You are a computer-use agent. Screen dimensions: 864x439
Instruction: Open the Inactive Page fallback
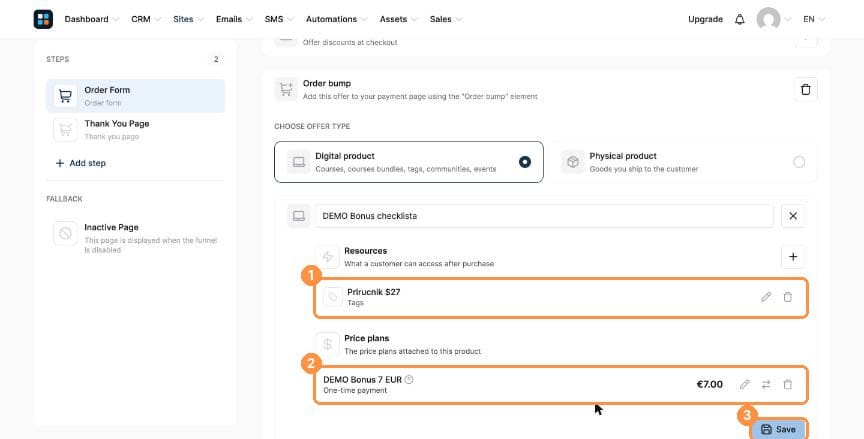pos(136,237)
